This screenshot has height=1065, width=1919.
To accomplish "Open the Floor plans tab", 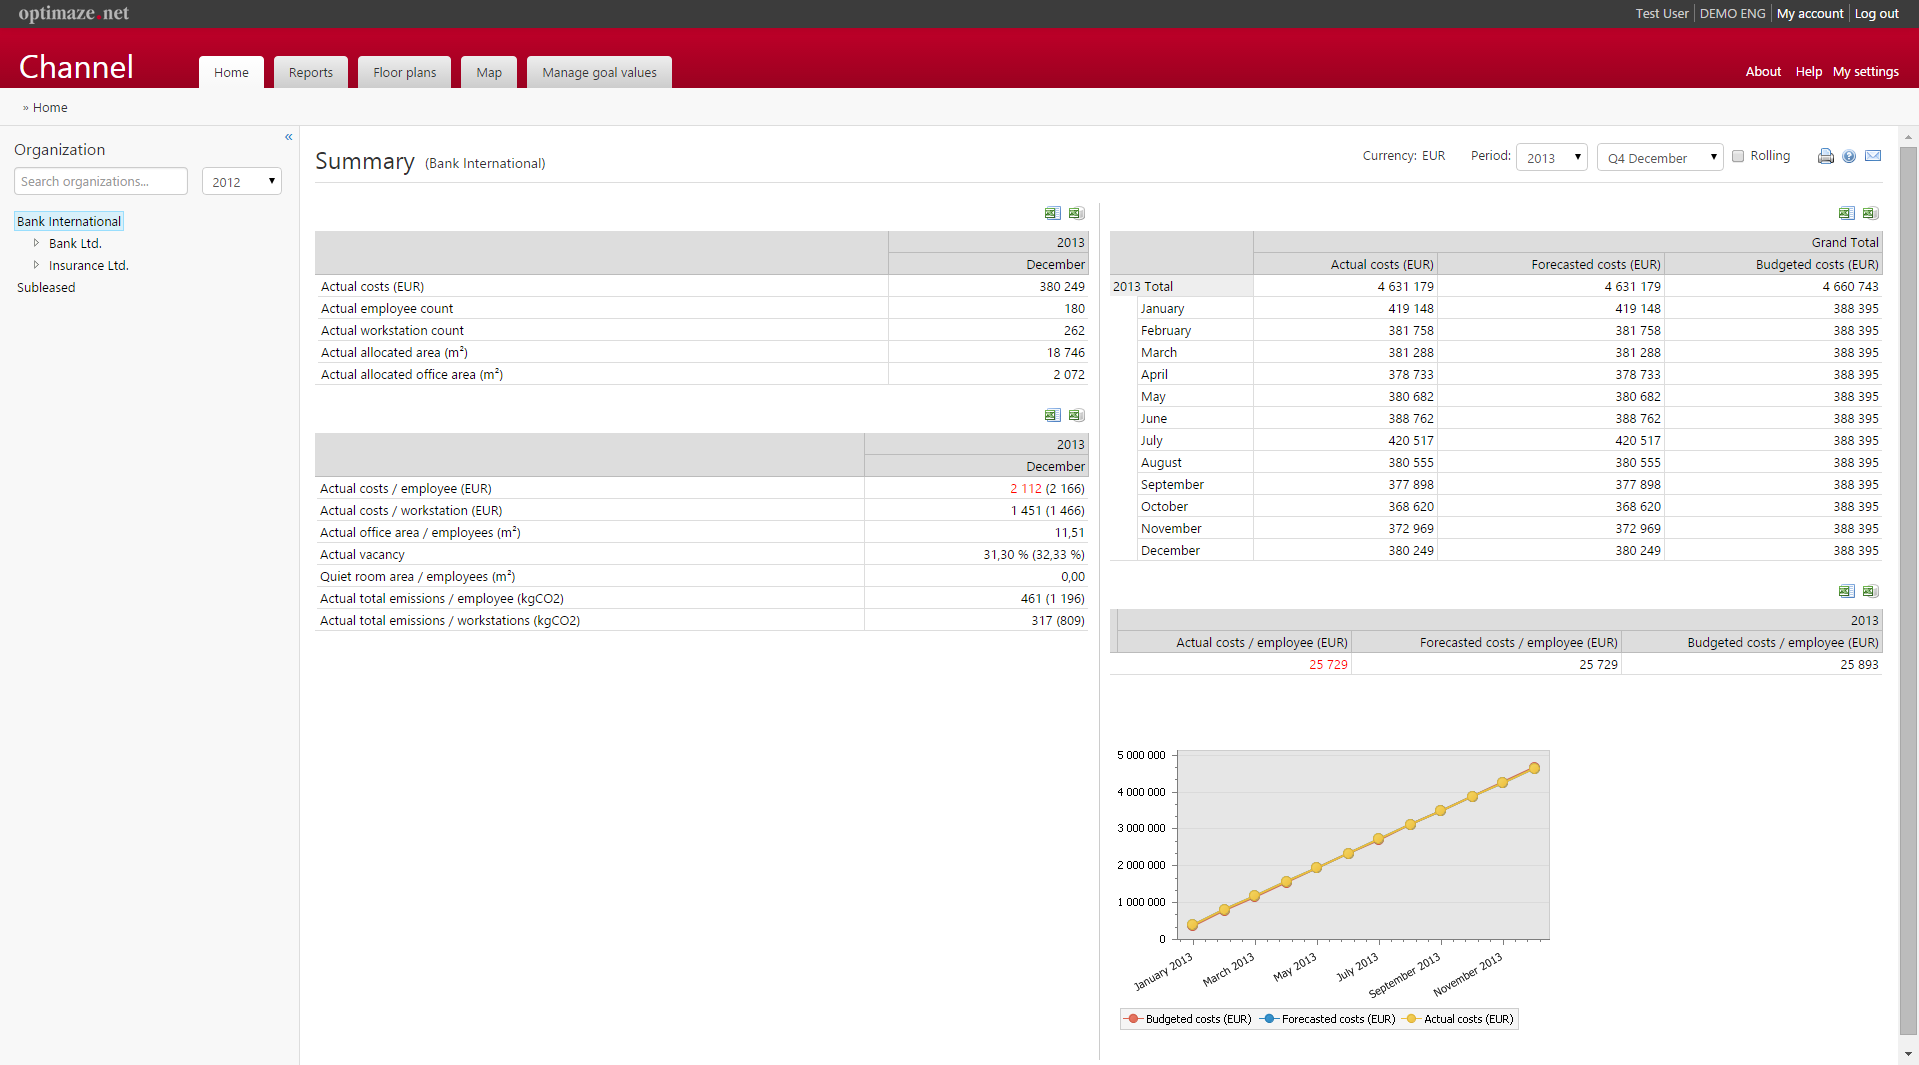I will 404,72.
